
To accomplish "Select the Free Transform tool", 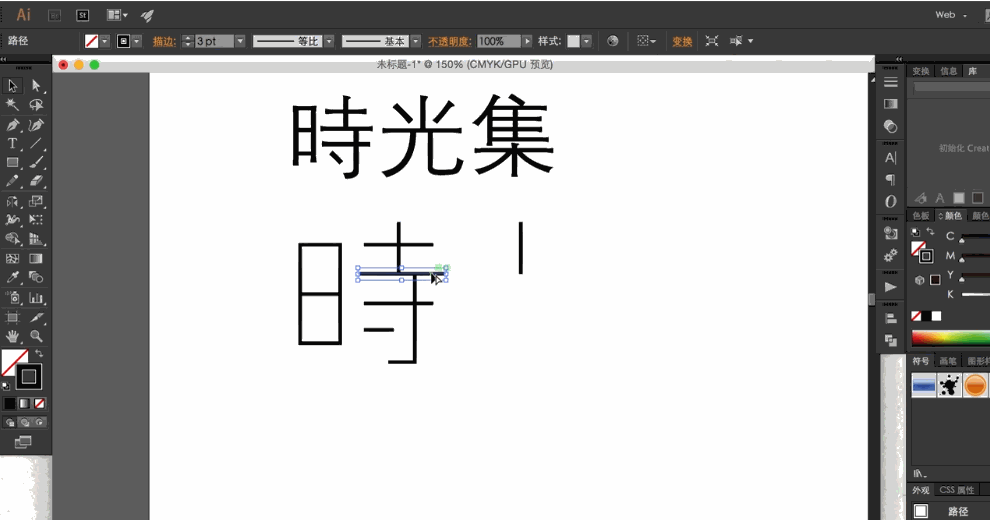I will (36, 220).
